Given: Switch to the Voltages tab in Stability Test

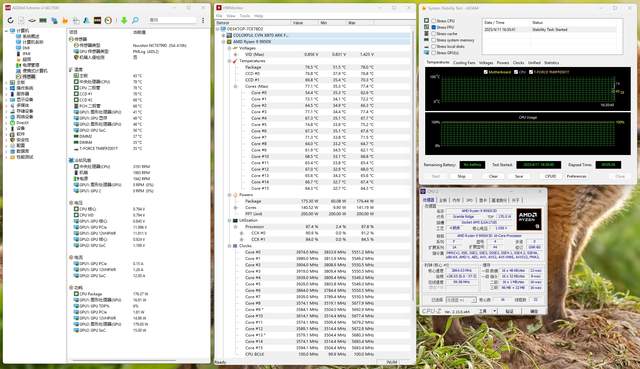Looking at the screenshot, I should (x=486, y=63).
